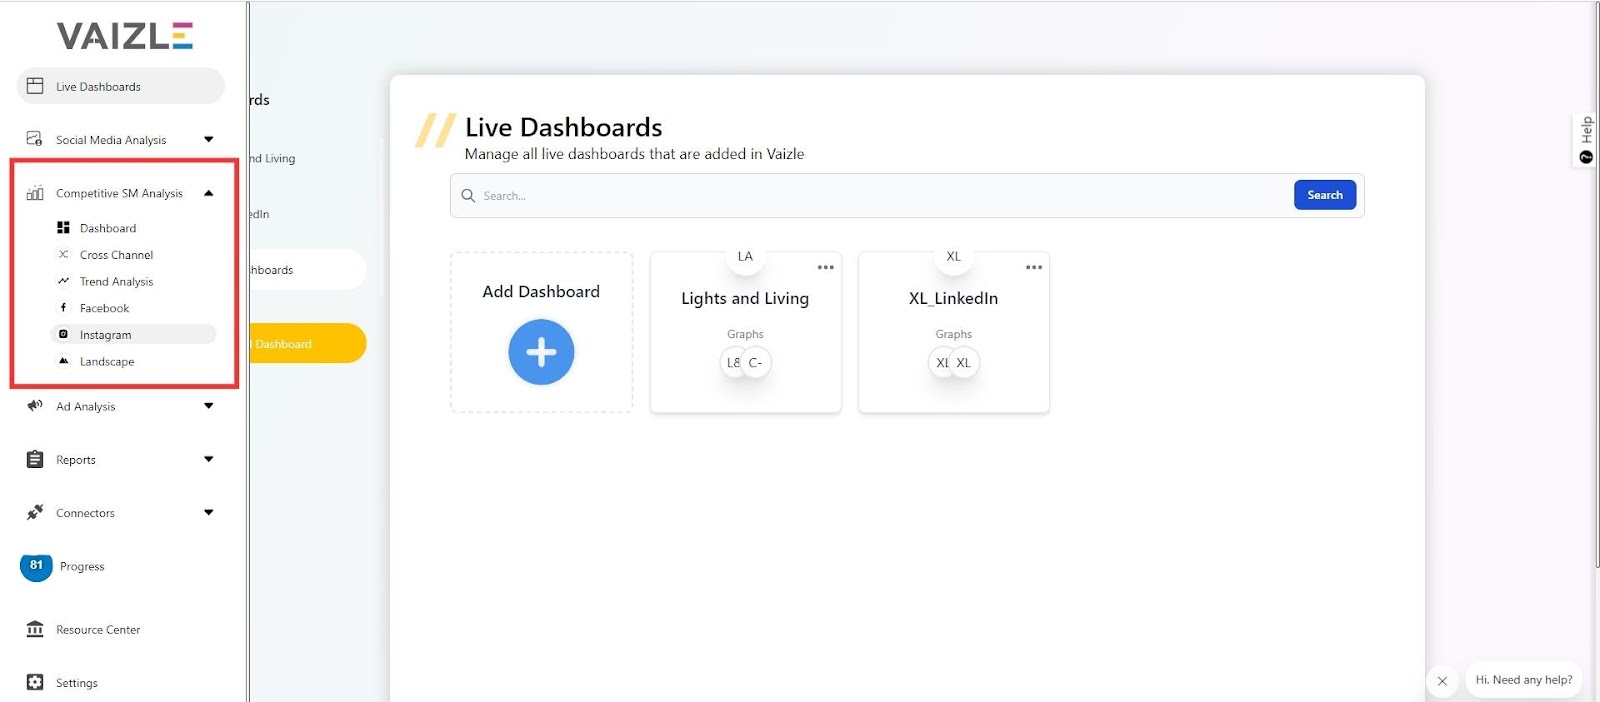The width and height of the screenshot is (1600, 702).
Task: Open the three-dot menu on XL_LinkedIn
Action: point(1034,267)
